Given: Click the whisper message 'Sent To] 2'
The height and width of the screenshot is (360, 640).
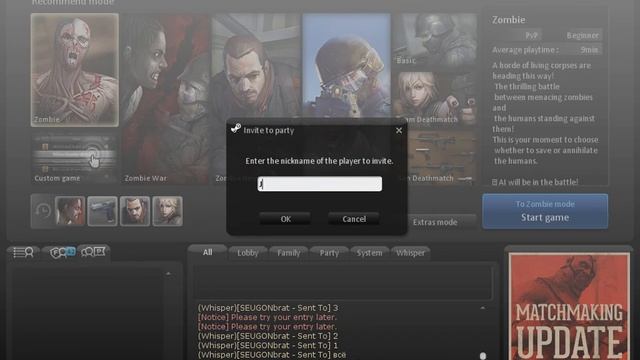Looking at the screenshot, I should click(x=268, y=336).
